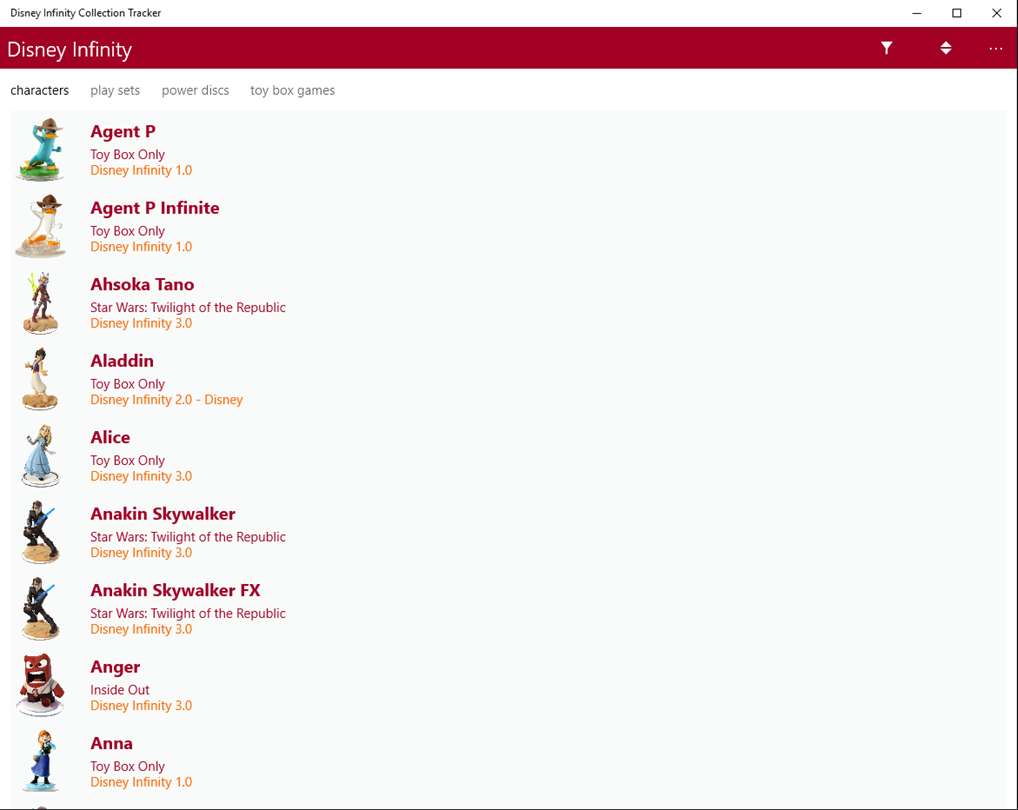The image size is (1018, 810).
Task: Select the Alice figure image
Action: tap(41, 456)
